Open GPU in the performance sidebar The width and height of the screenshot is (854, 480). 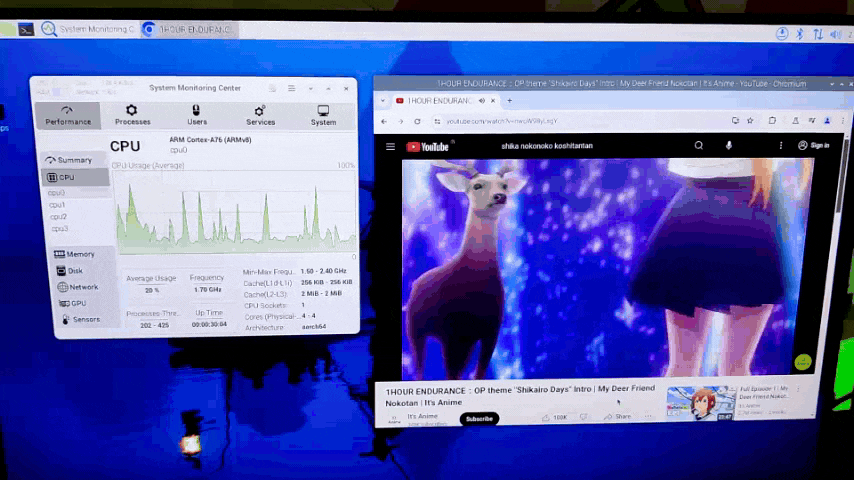click(73, 303)
